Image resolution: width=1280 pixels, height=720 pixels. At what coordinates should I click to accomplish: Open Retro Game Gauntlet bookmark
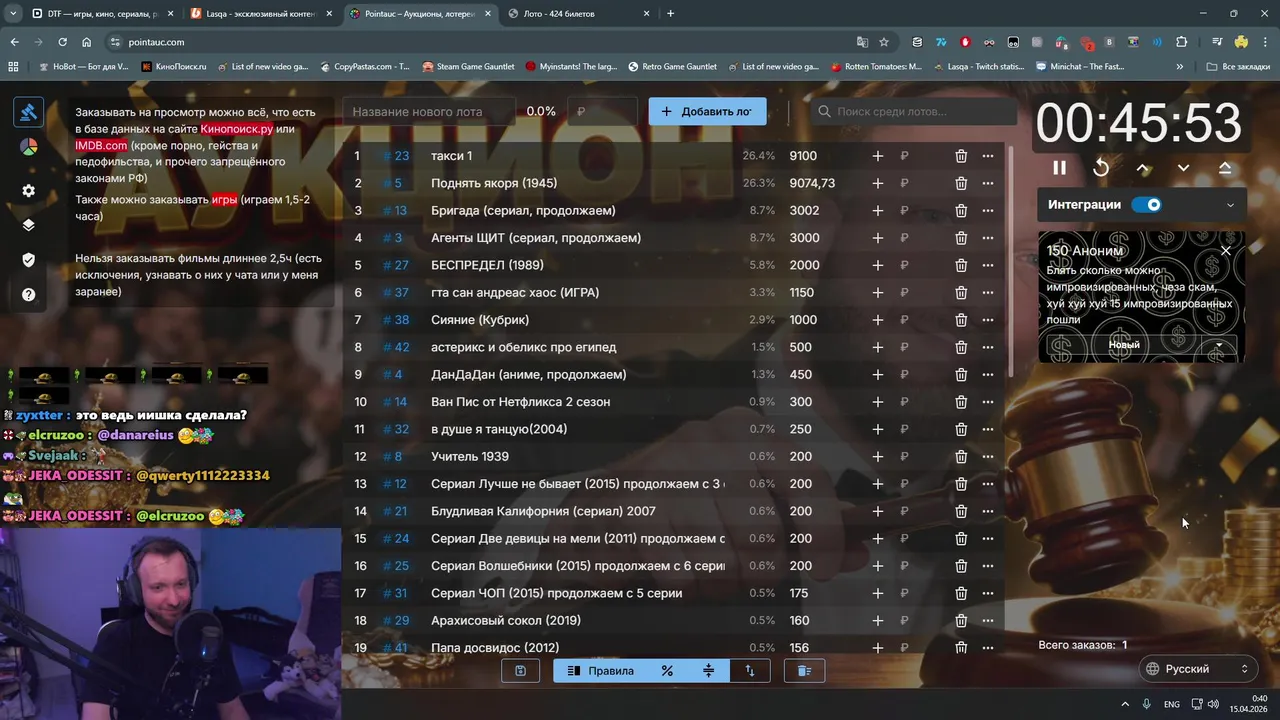pyautogui.click(x=672, y=67)
